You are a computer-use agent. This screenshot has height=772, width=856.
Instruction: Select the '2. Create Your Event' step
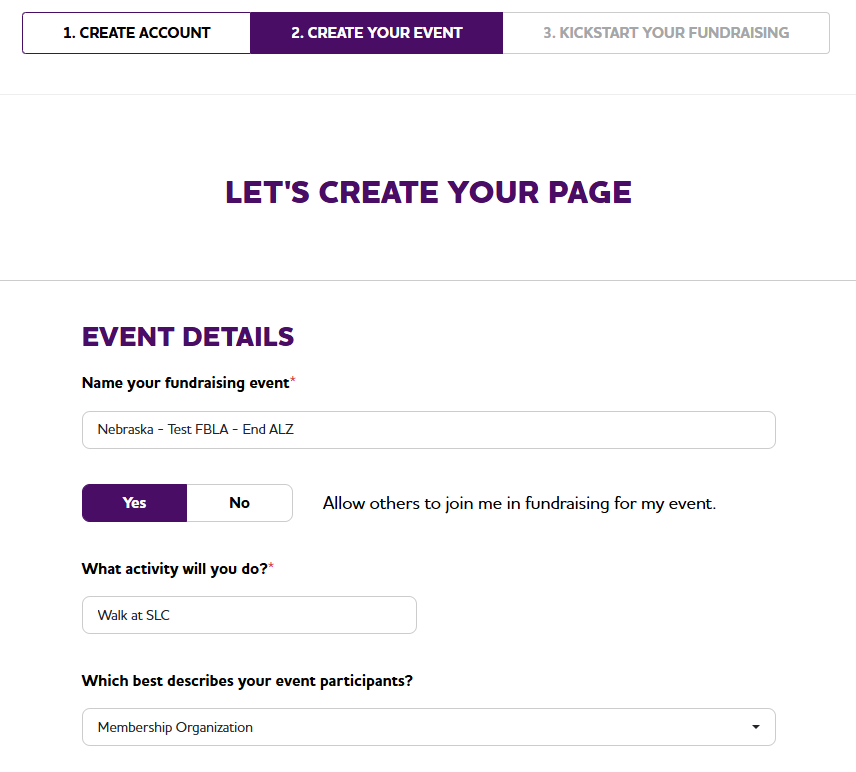(376, 33)
